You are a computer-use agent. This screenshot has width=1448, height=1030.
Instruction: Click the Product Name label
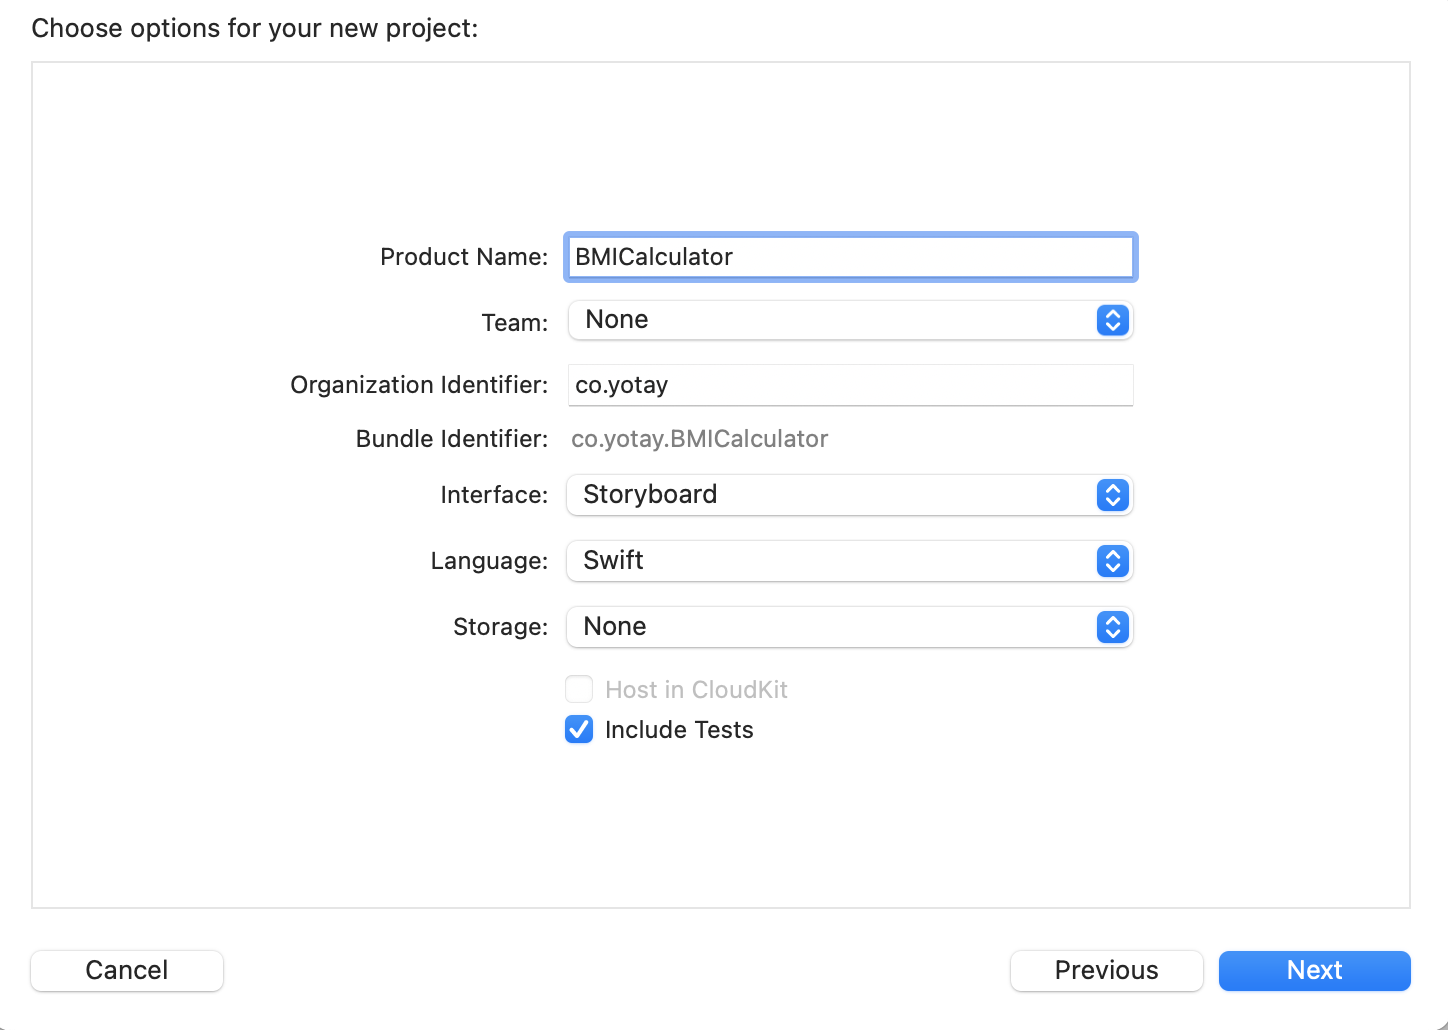463,257
